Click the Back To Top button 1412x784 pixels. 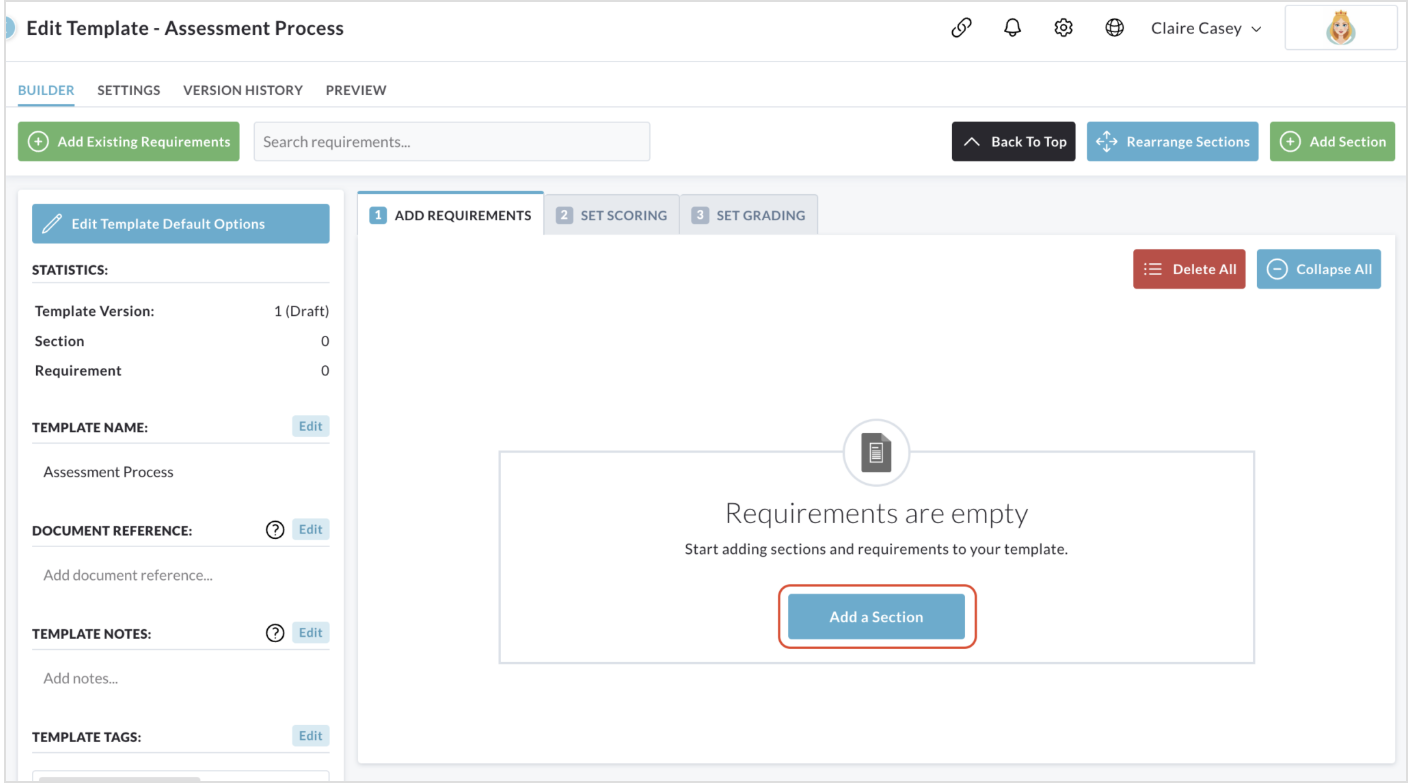click(x=1014, y=142)
